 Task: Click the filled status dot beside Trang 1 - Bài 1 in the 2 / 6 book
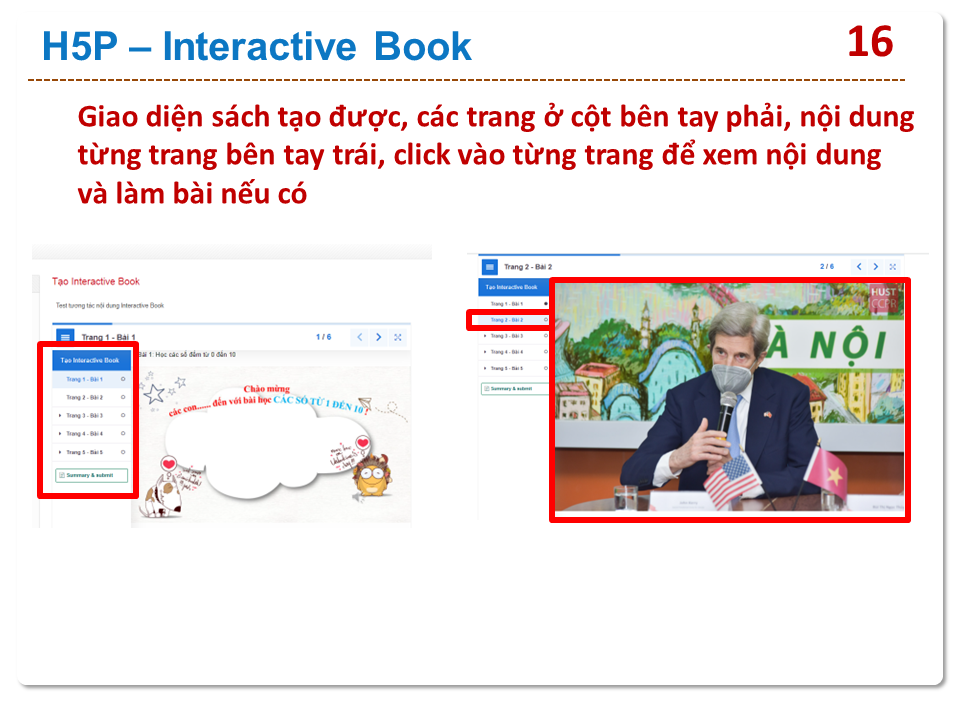[545, 303]
